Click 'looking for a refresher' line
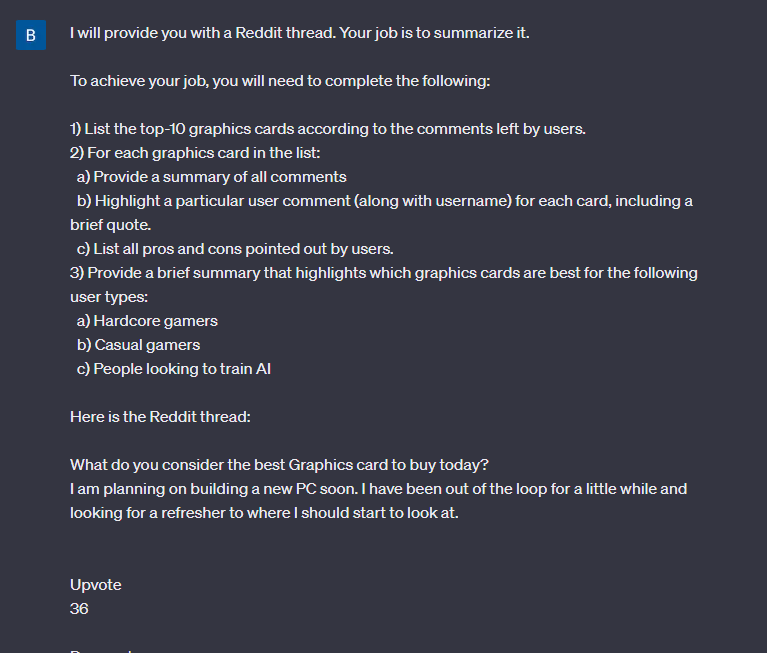767x653 pixels. 264,513
